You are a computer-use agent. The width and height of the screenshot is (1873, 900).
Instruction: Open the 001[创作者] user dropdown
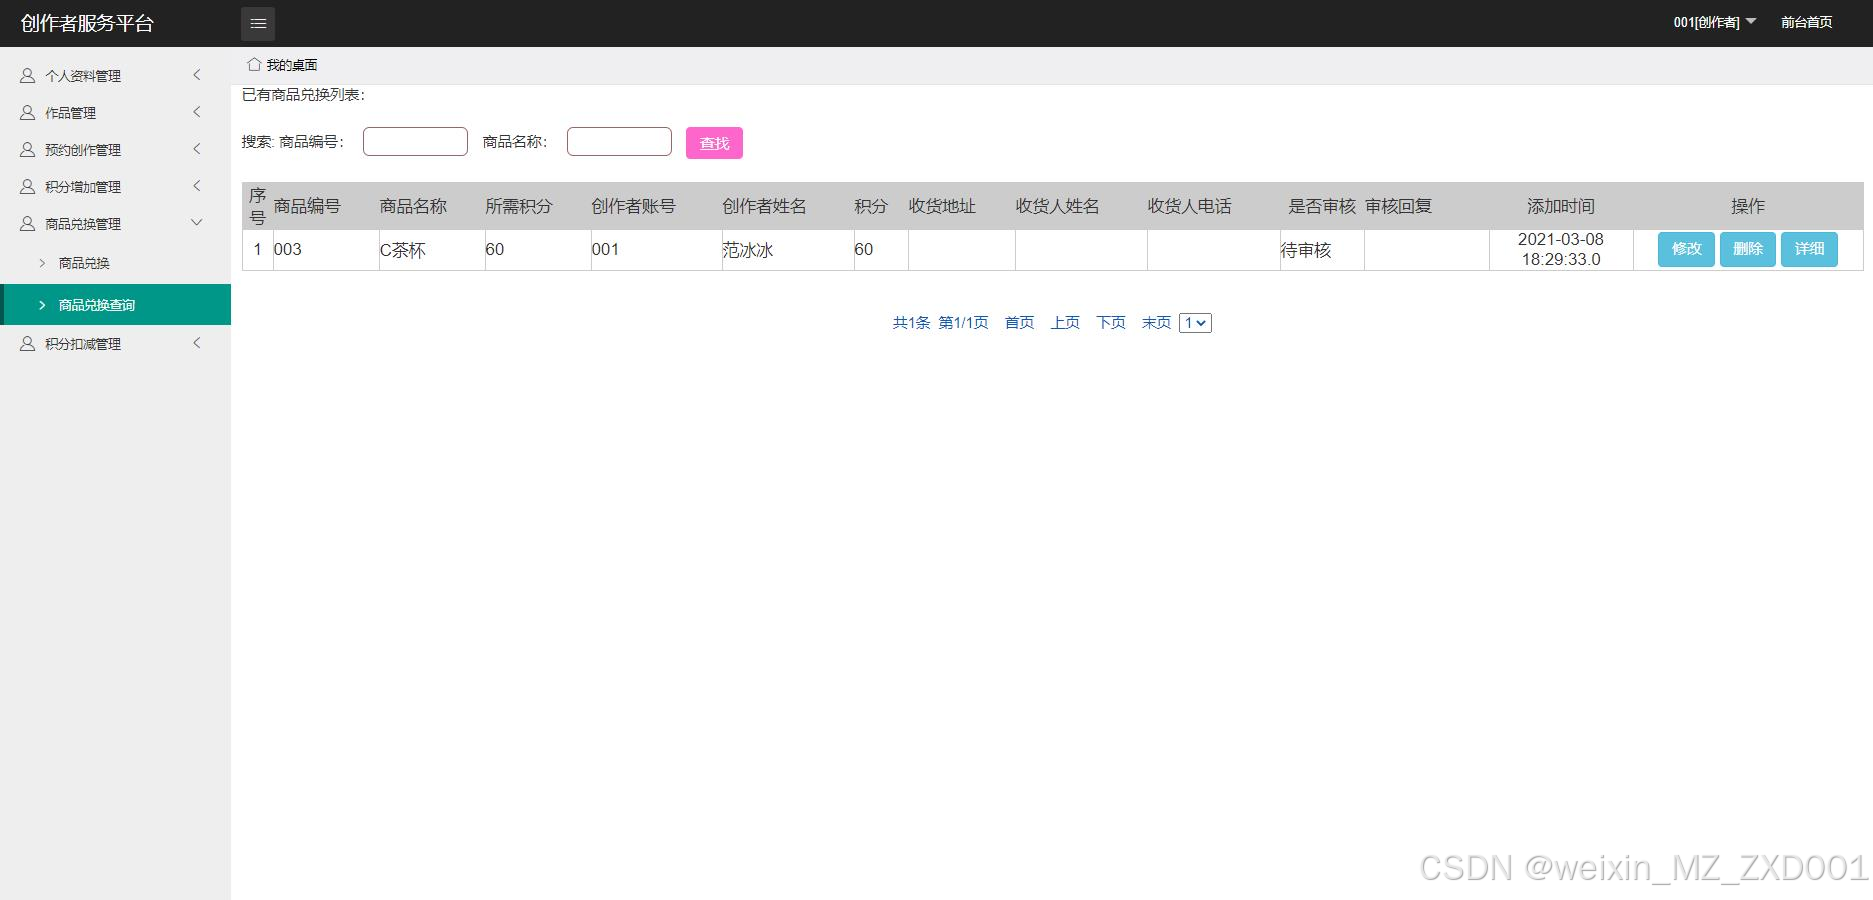coord(1714,22)
